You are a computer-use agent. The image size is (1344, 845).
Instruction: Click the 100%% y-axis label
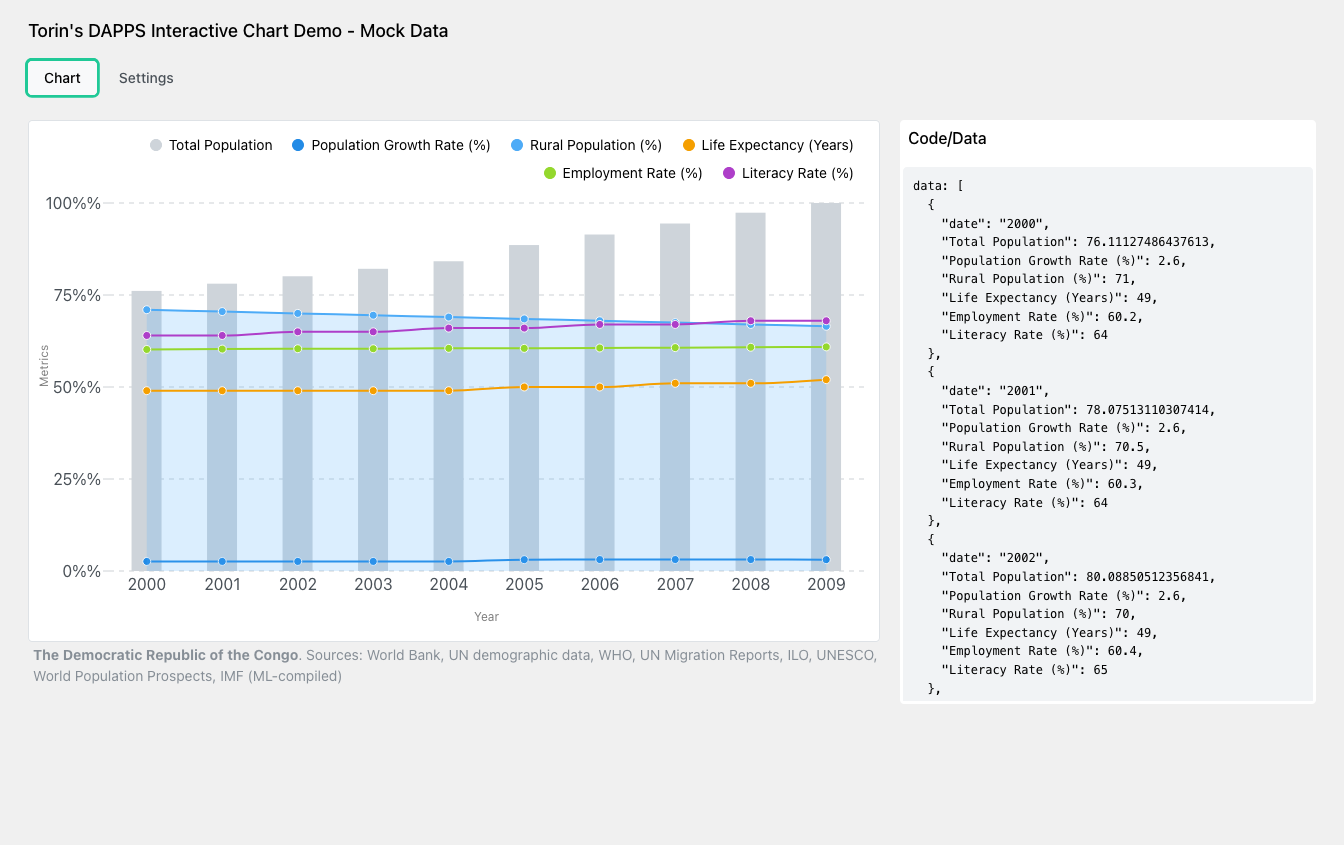(73, 203)
